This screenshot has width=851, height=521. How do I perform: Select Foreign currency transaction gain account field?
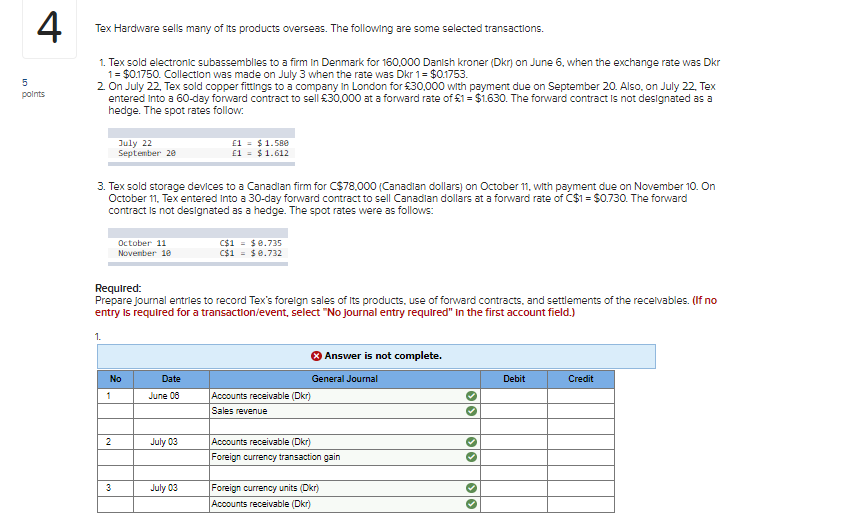(345, 458)
